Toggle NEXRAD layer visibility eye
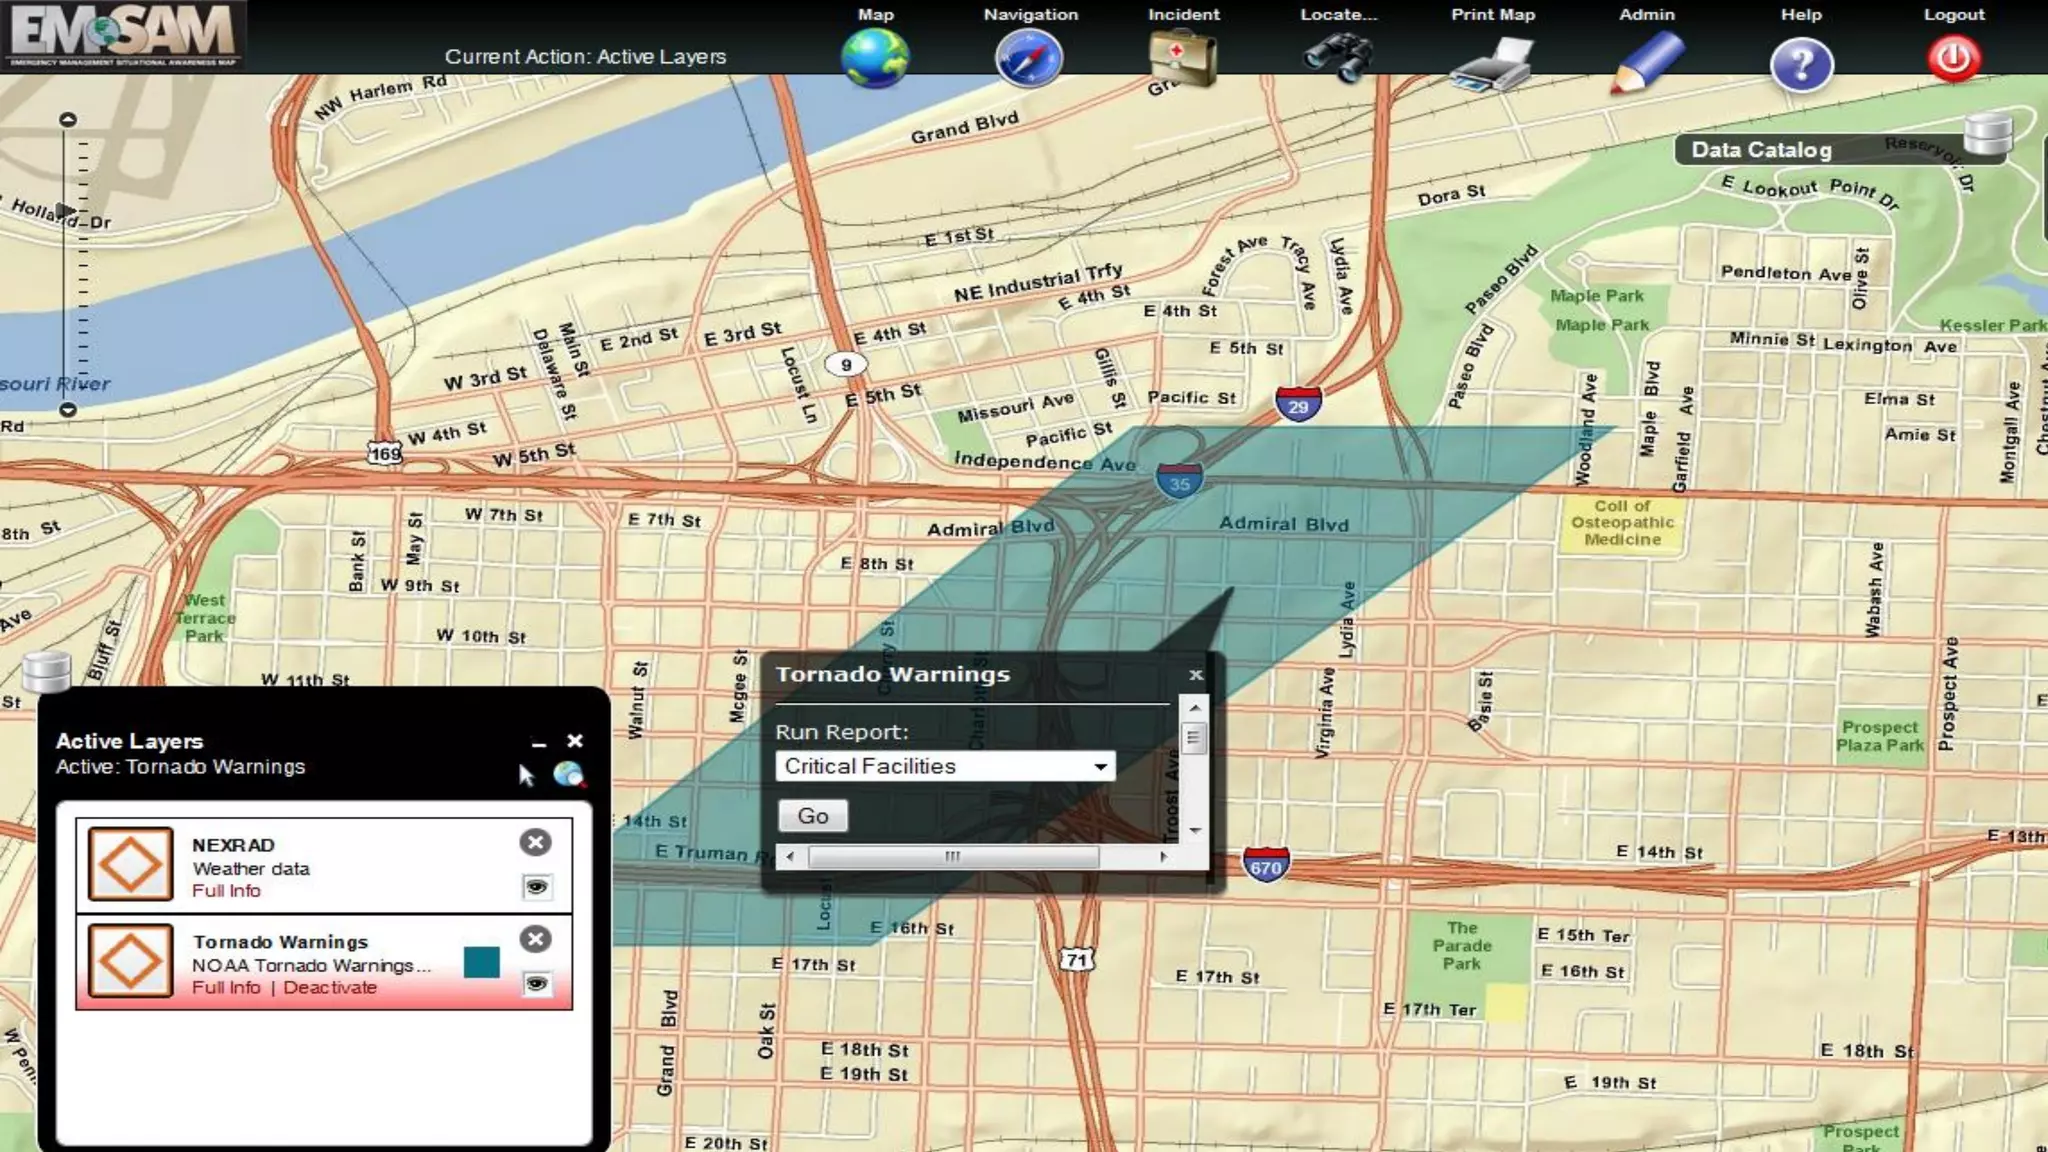 pos(537,887)
